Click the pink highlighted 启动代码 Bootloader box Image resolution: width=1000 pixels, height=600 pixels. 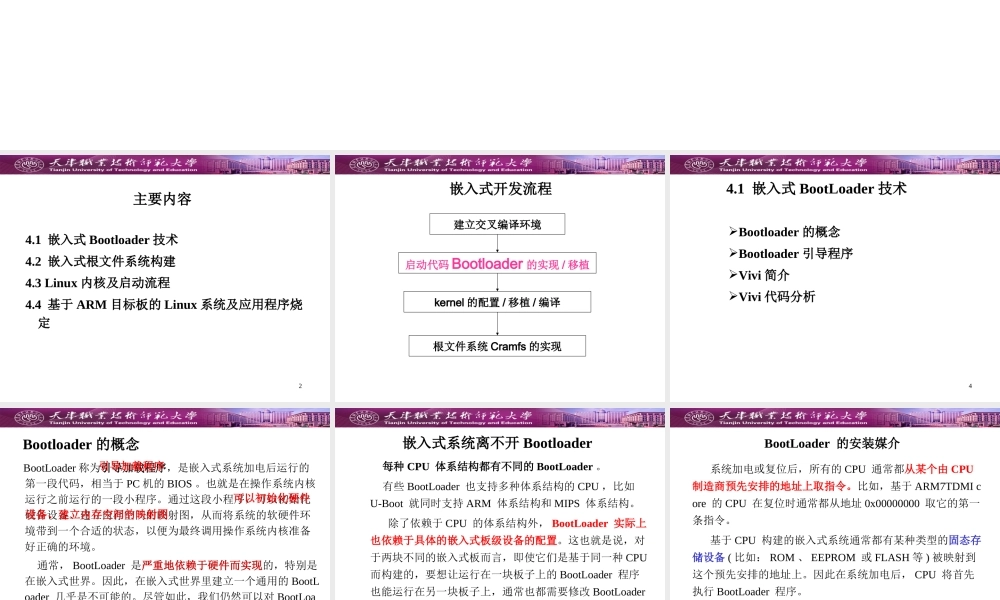tap(497, 263)
